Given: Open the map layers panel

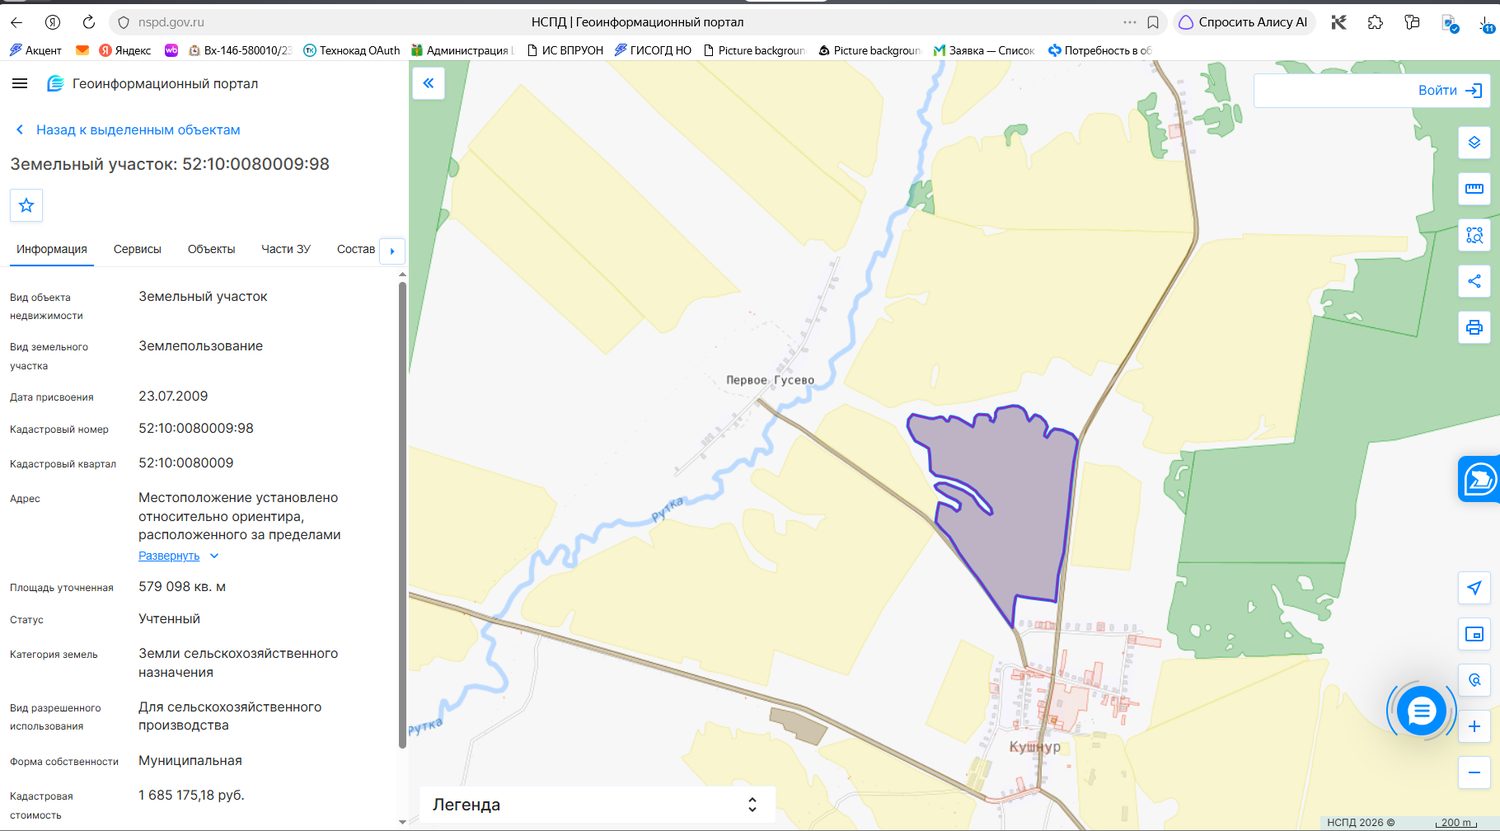Looking at the screenshot, I should [1474, 143].
